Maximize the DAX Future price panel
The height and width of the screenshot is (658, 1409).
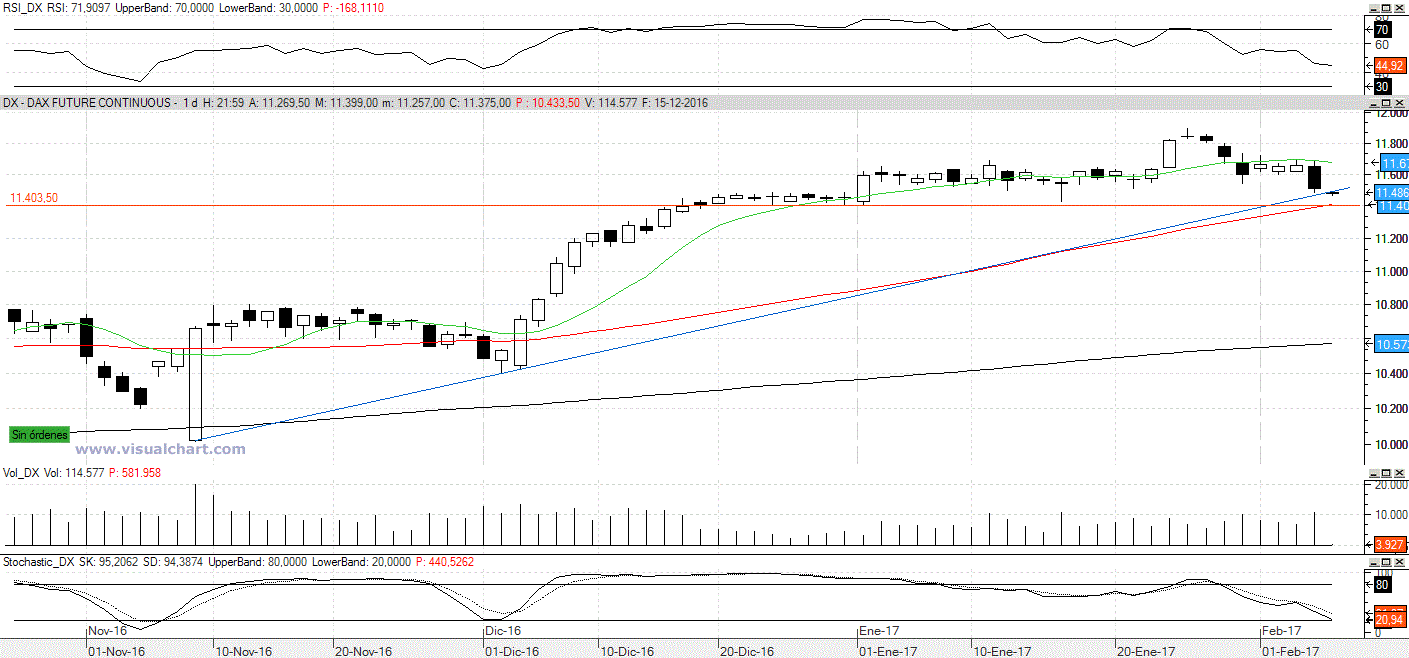click(1386, 103)
